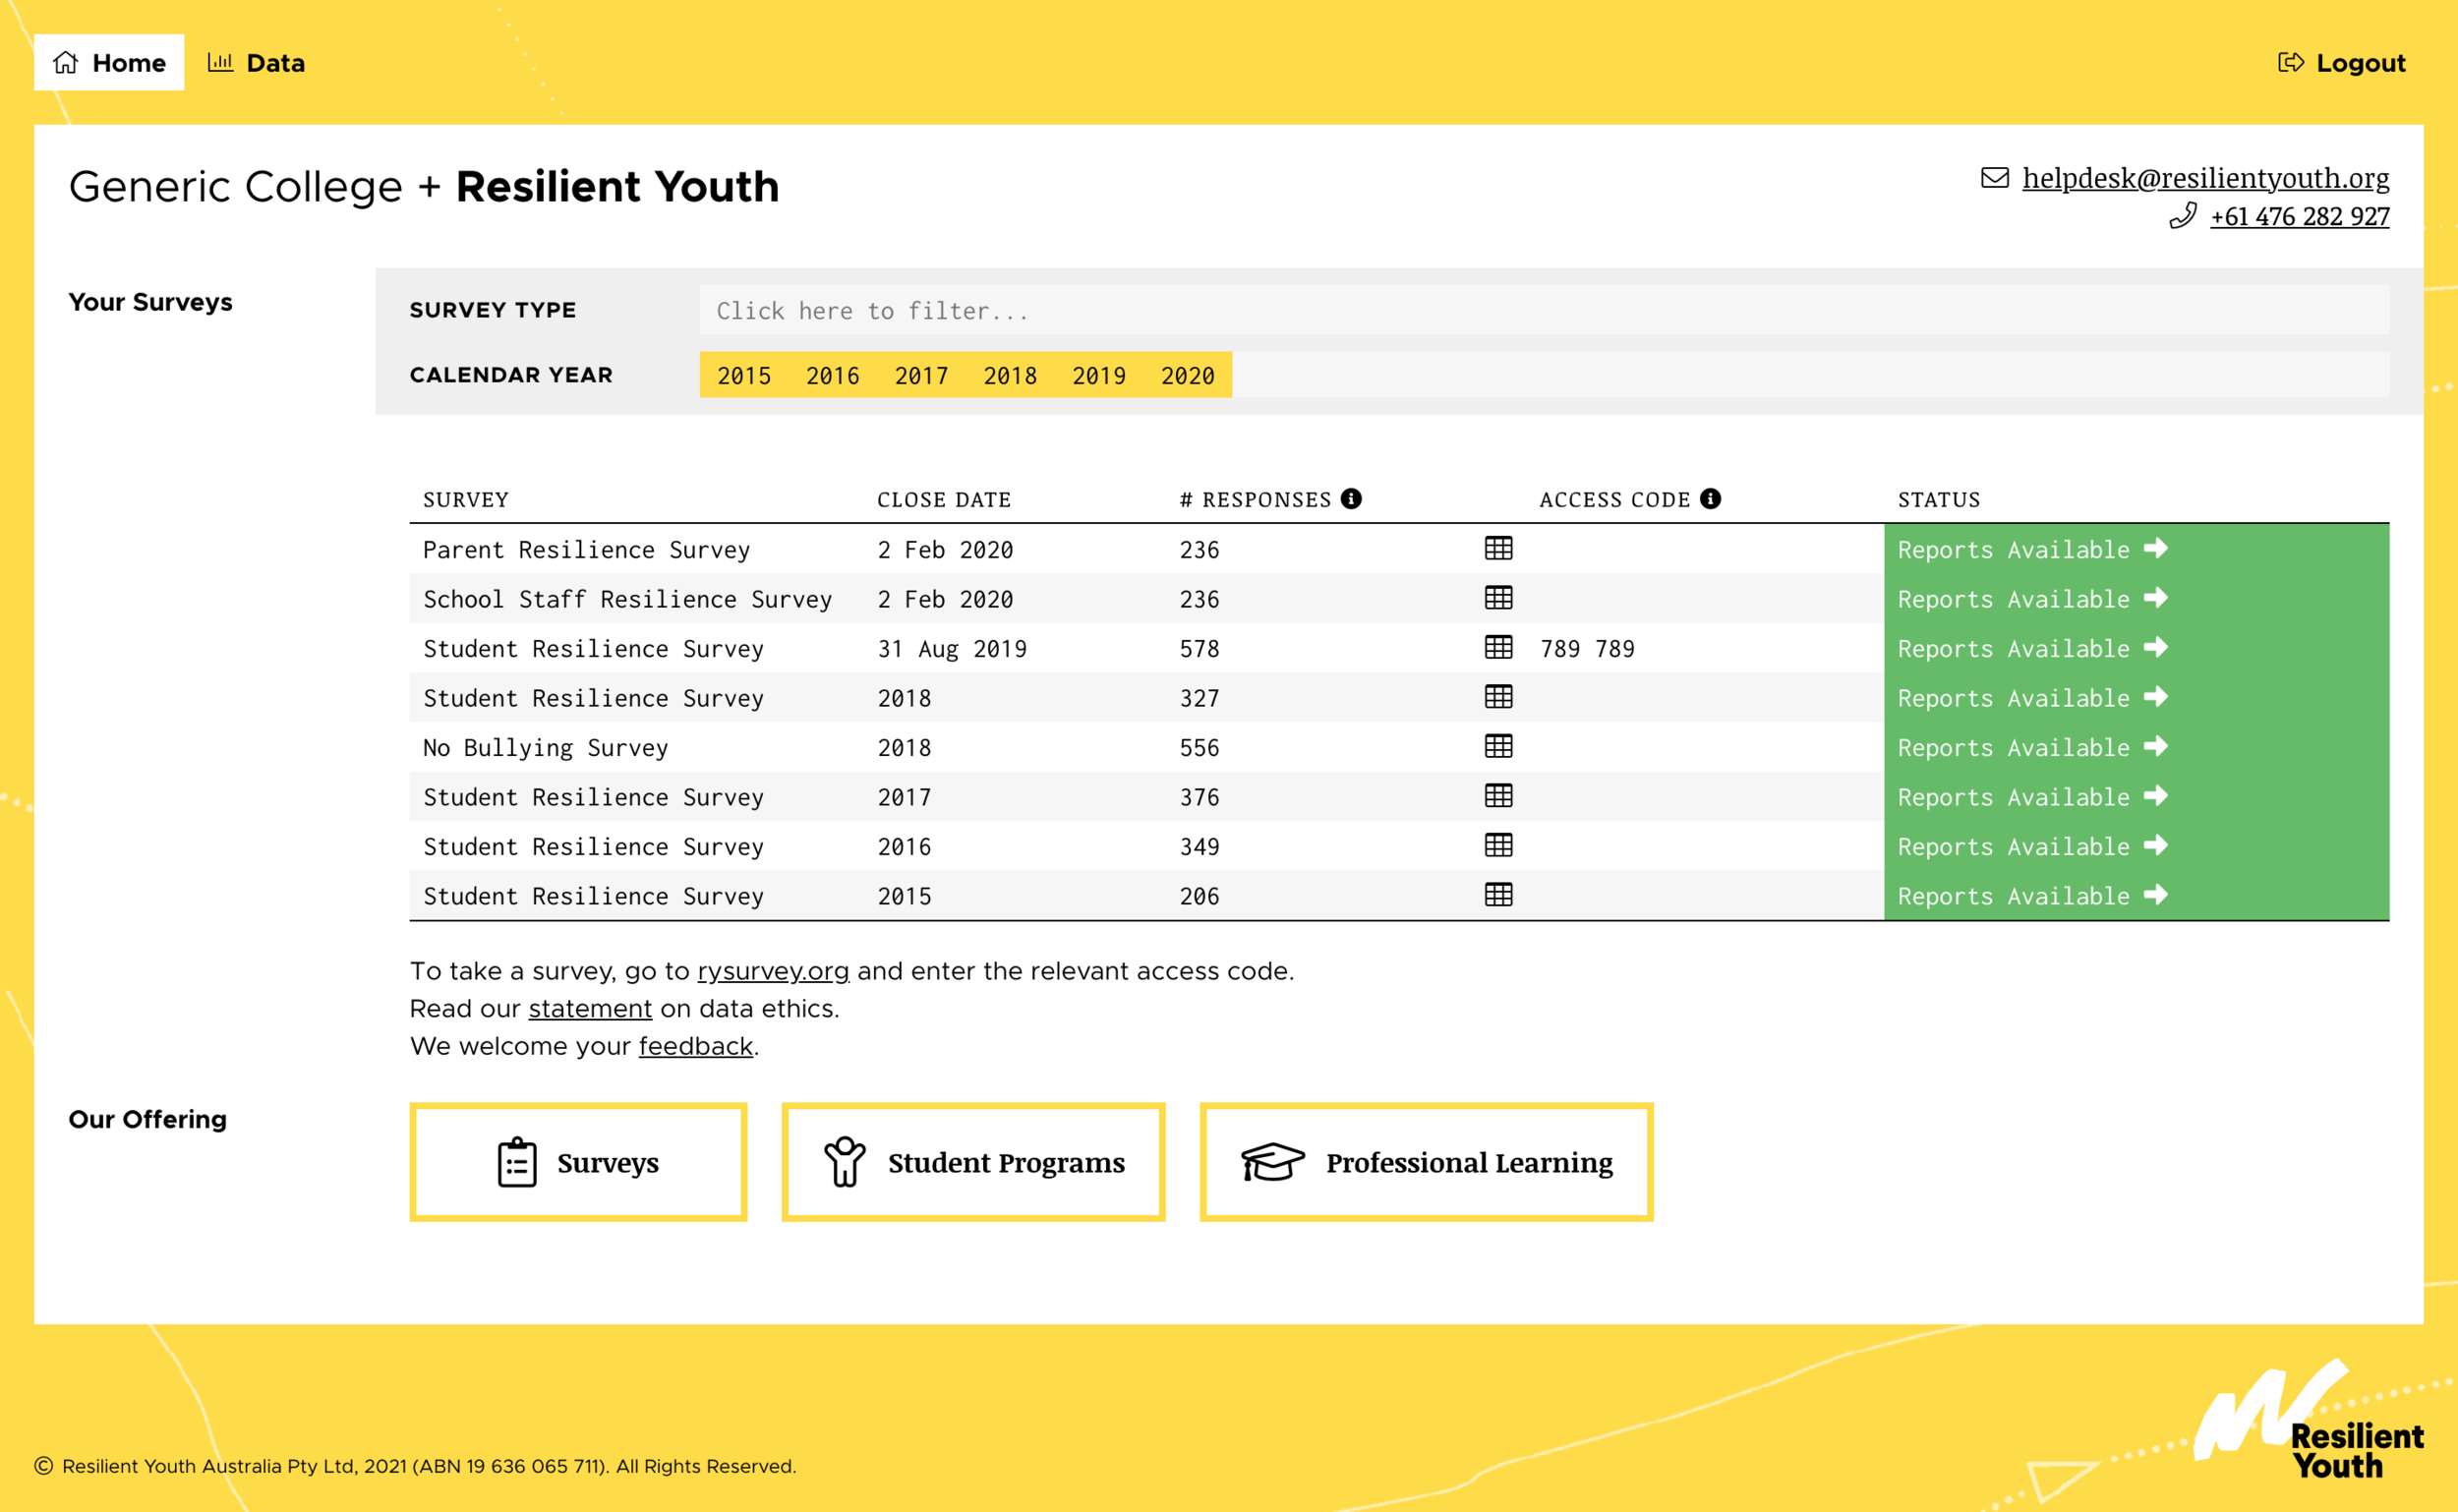
Task: Select the Home tab
Action: pyautogui.click(x=109, y=63)
